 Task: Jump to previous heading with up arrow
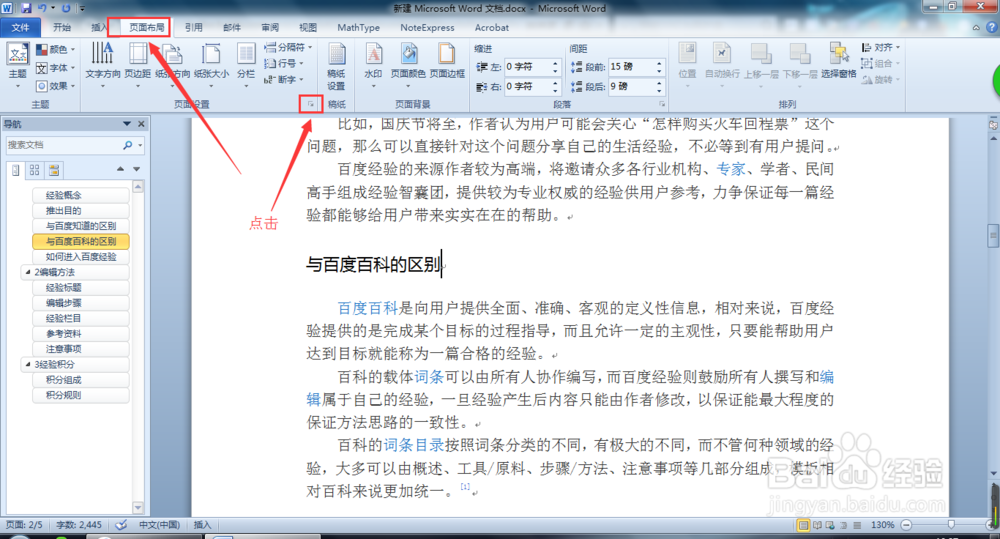tap(120, 169)
